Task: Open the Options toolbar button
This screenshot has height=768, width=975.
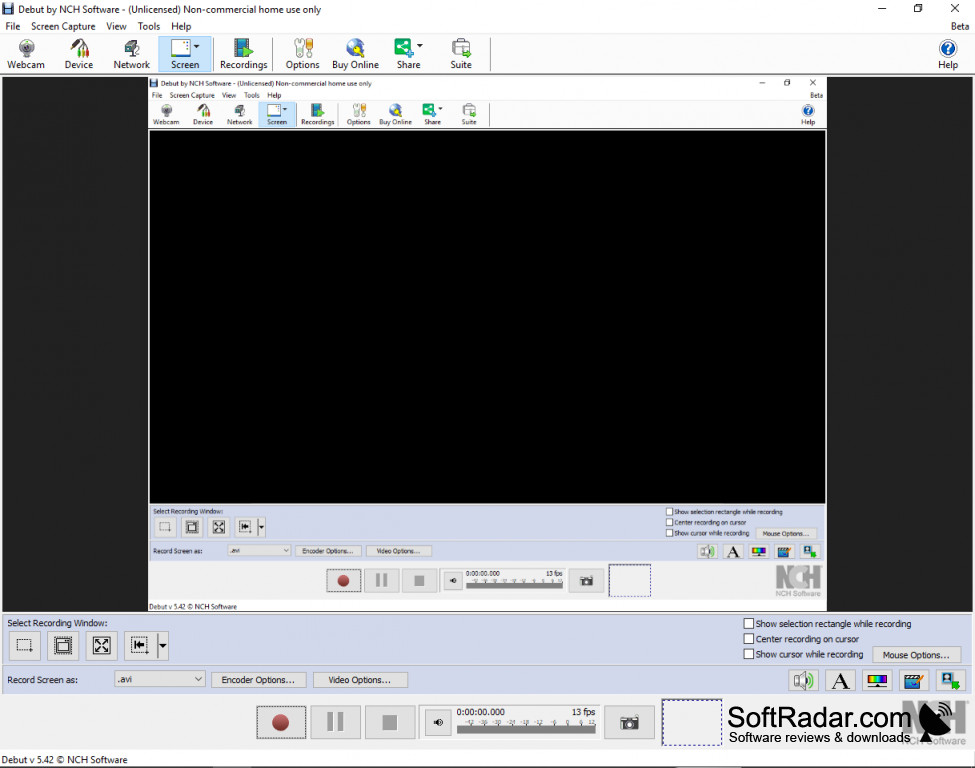Action: pos(303,54)
